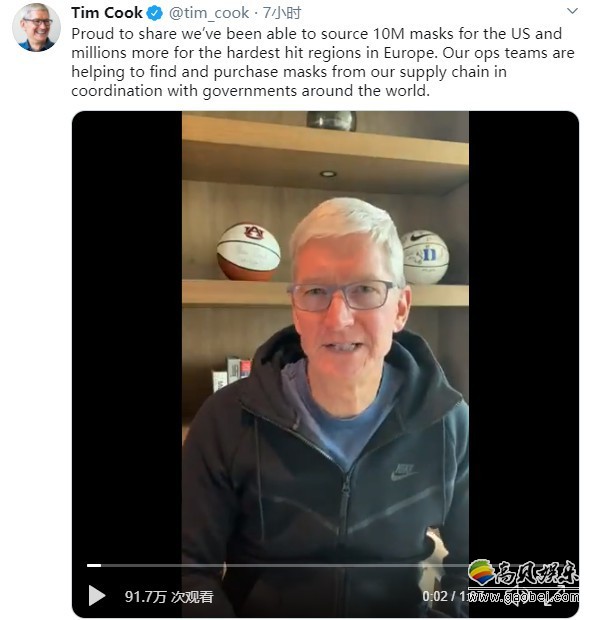595x620 pixels.
Task: Open the @tim_cook handle link
Action: [209, 13]
